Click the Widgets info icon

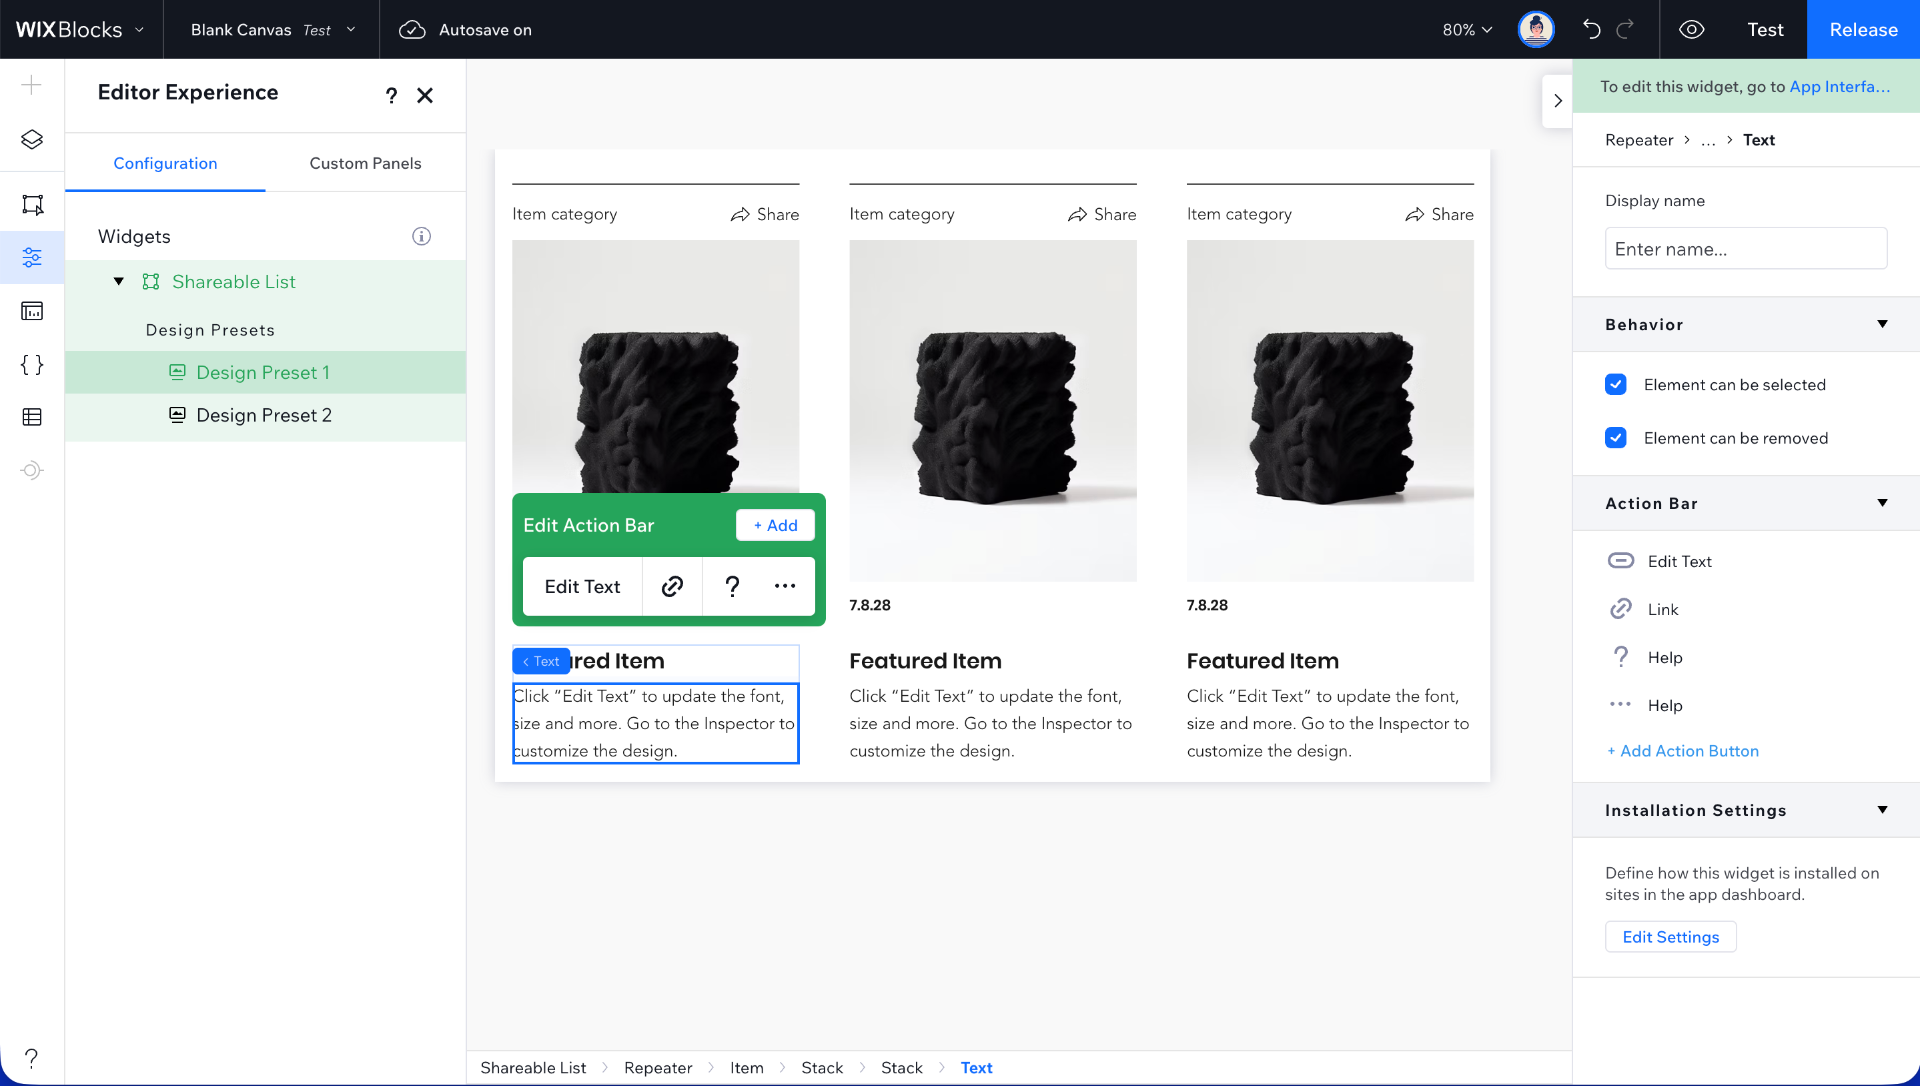[x=421, y=236]
